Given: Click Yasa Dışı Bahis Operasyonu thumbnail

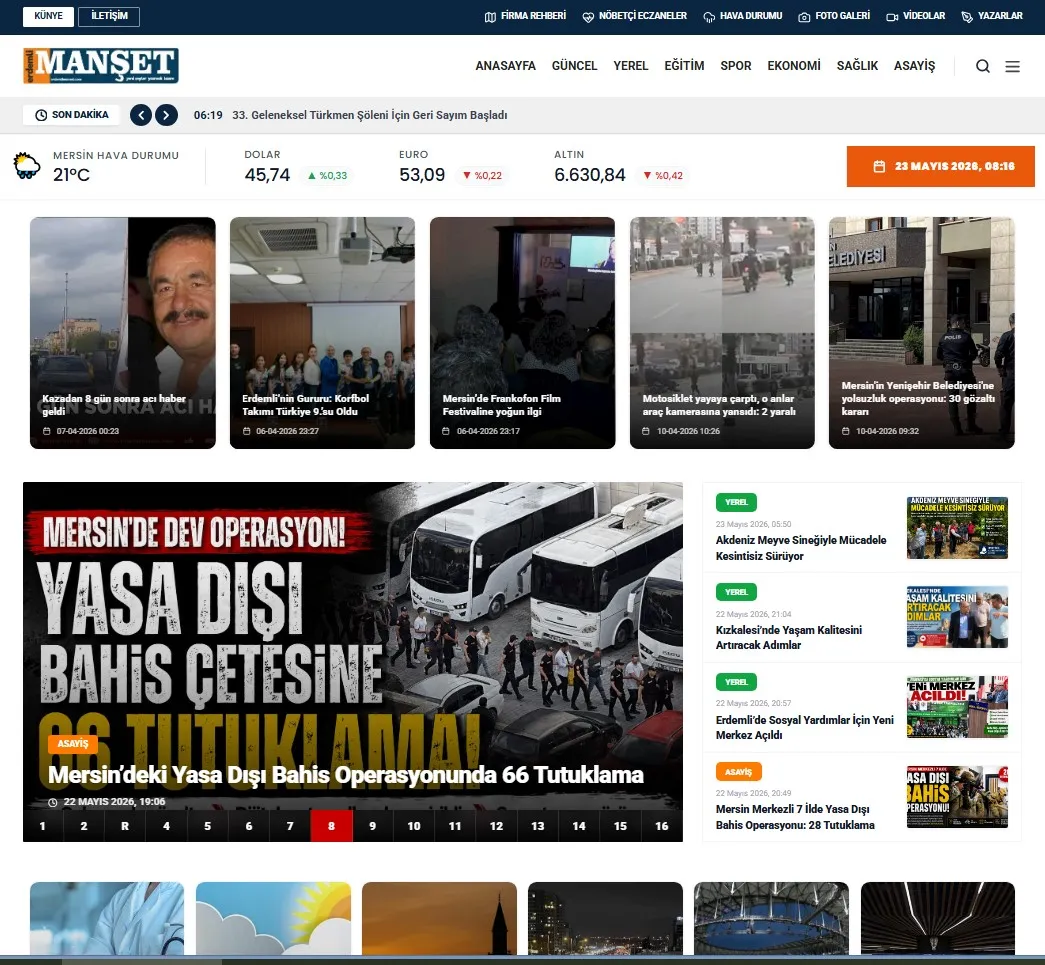Looking at the screenshot, I should pyautogui.click(x=957, y=797).
